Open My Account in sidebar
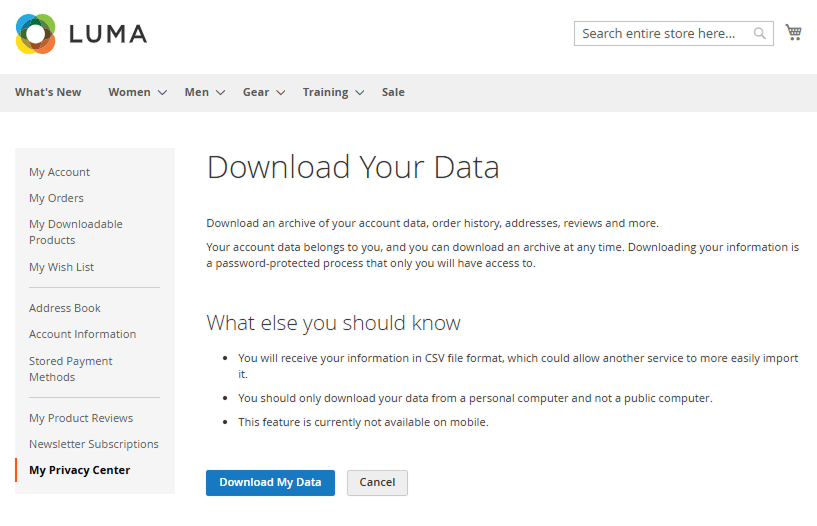Screen dimensions: 817x526 tap(59, 172)
